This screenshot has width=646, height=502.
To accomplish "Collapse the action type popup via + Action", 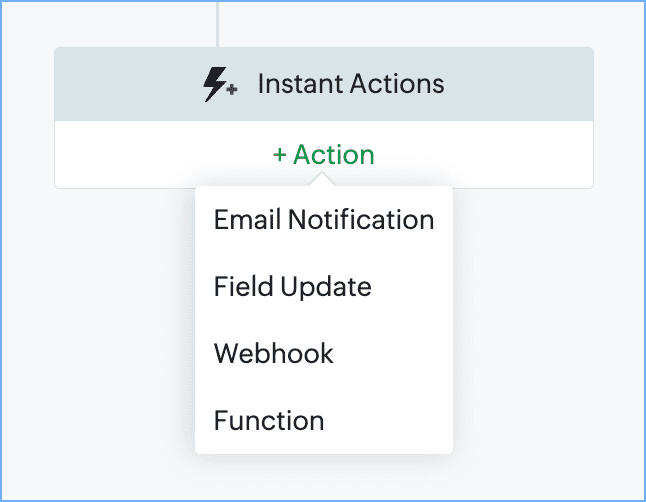I will 324,155.
